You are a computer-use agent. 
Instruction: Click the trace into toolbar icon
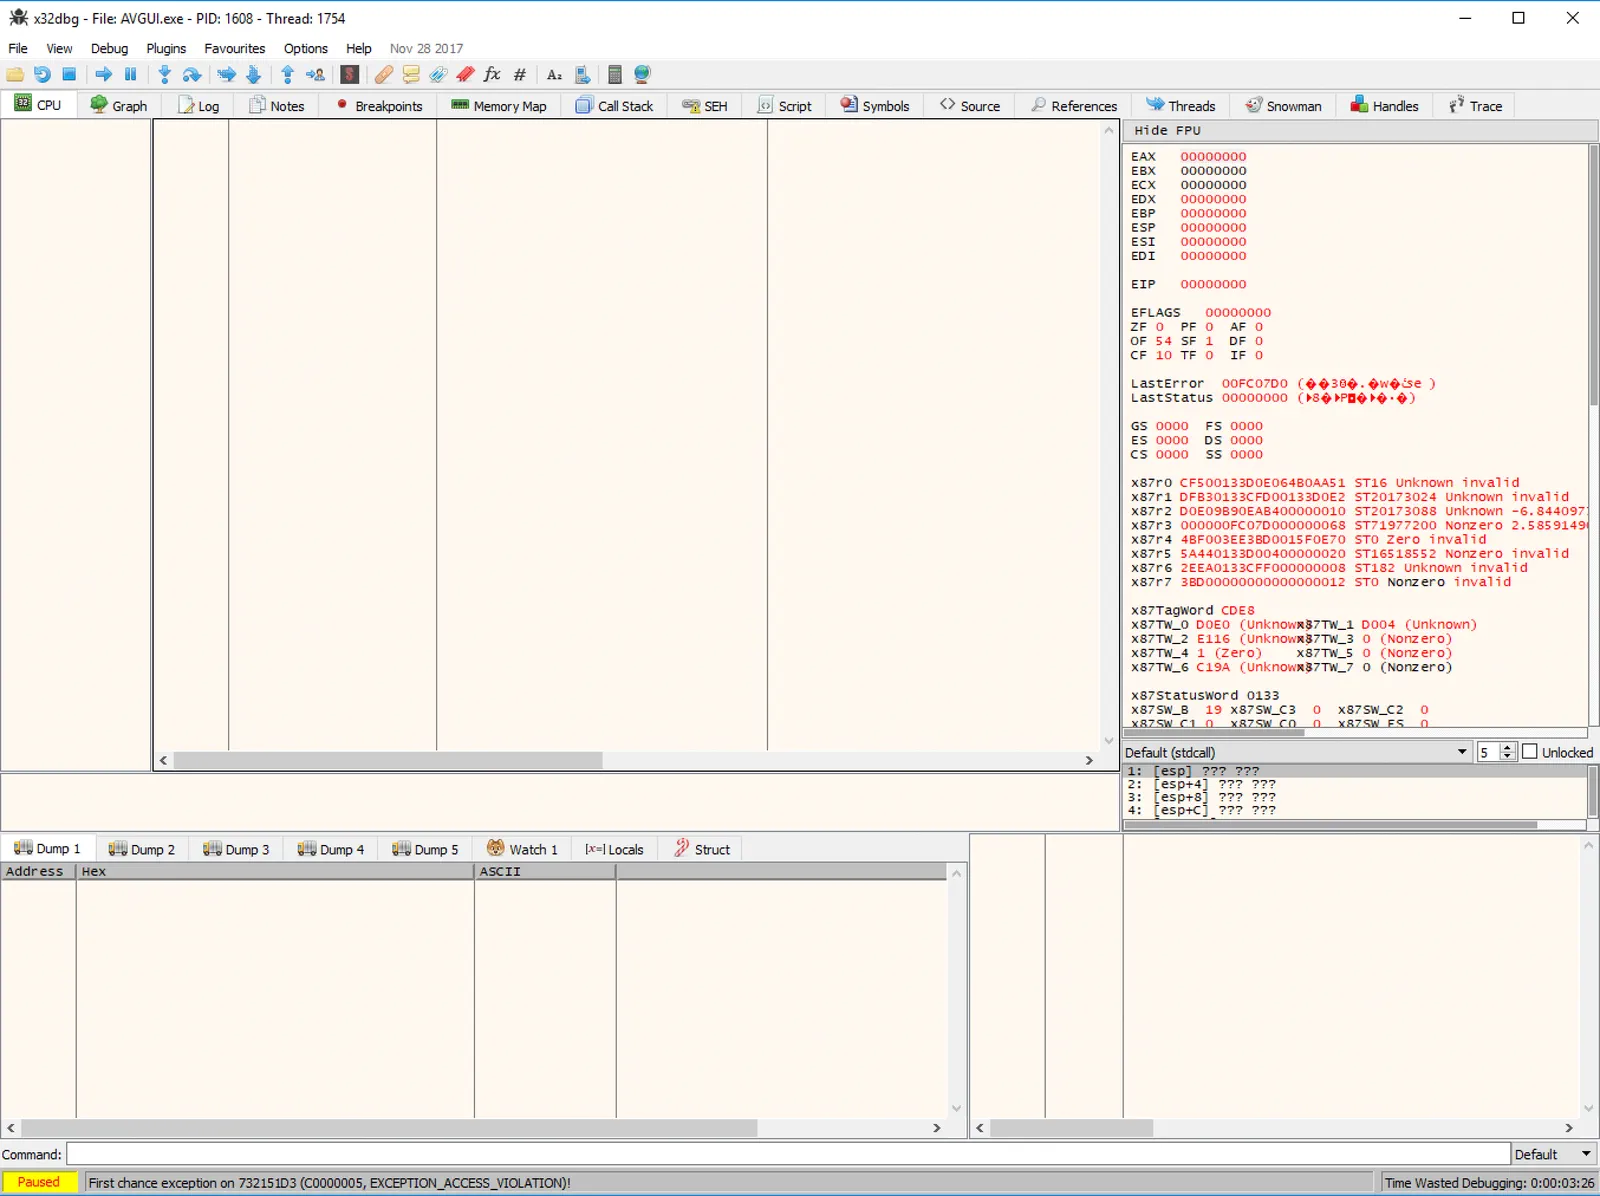tap(226, 74)
